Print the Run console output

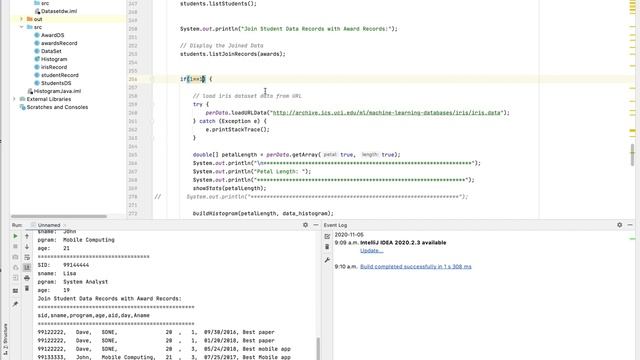[27, 278]
